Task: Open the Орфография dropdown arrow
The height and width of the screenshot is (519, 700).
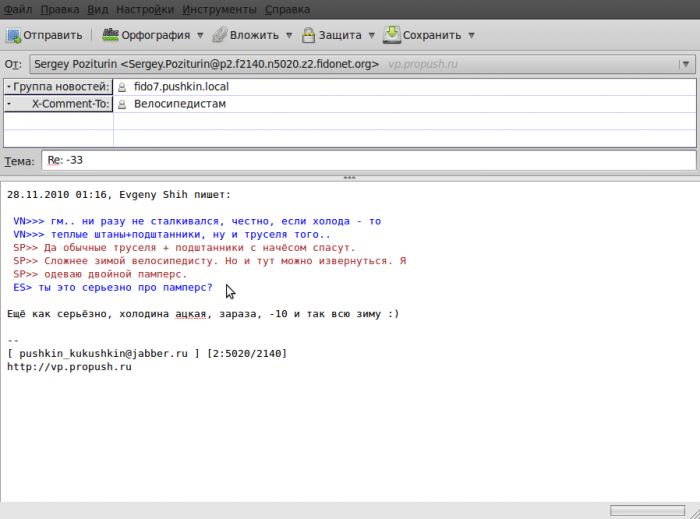Action: (200, 35)
